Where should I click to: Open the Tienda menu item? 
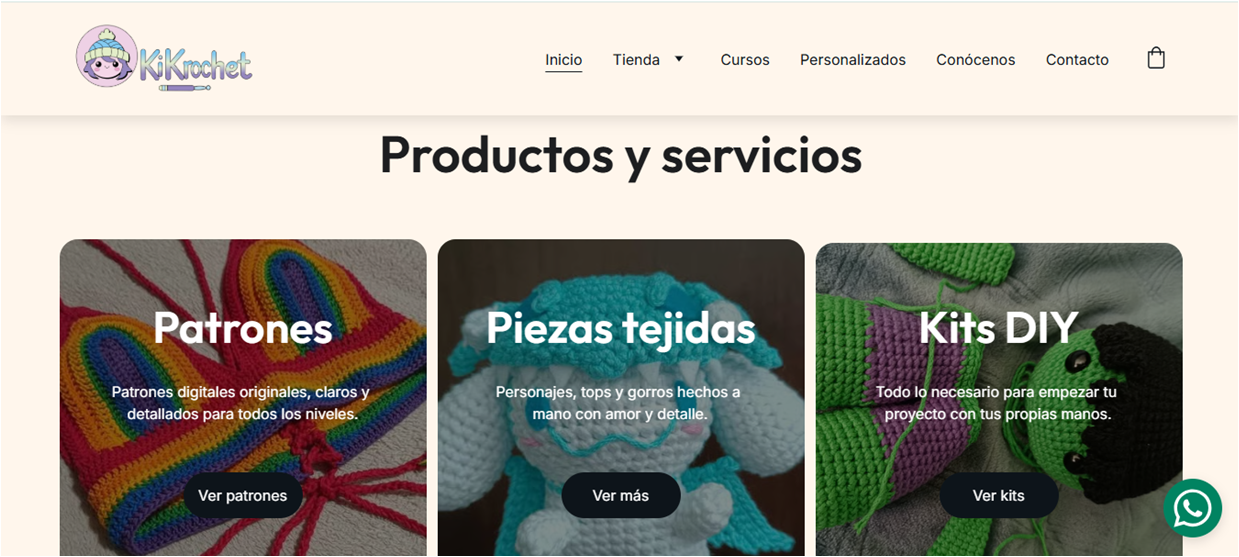[x=636, y=60]
